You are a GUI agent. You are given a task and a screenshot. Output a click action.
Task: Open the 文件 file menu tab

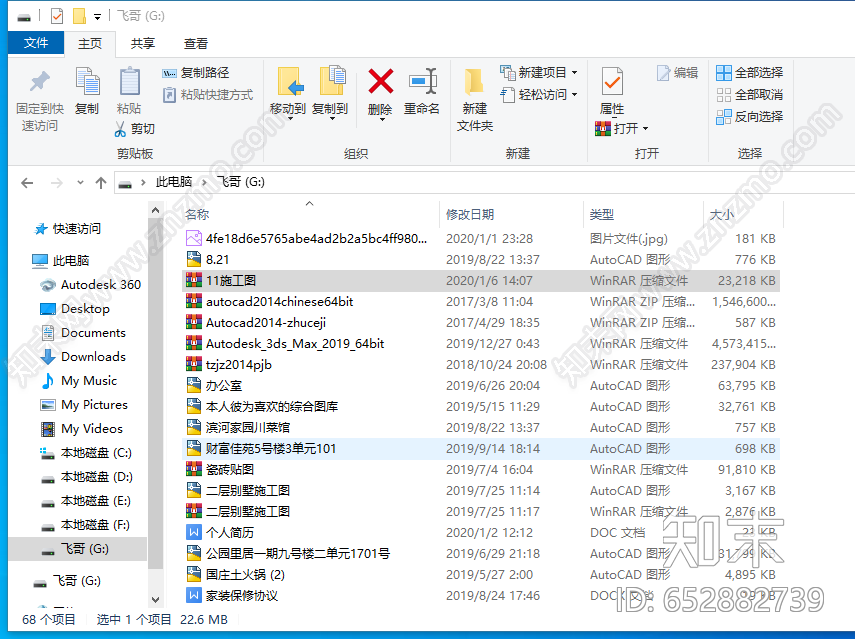[x=36, y=43]
